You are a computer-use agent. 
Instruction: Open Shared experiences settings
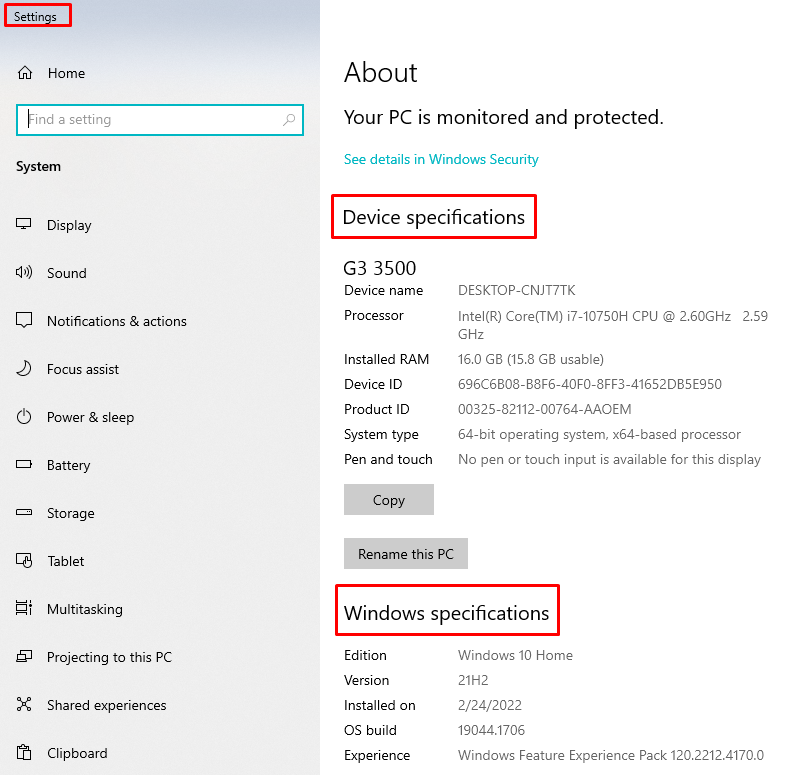[106, 705]
